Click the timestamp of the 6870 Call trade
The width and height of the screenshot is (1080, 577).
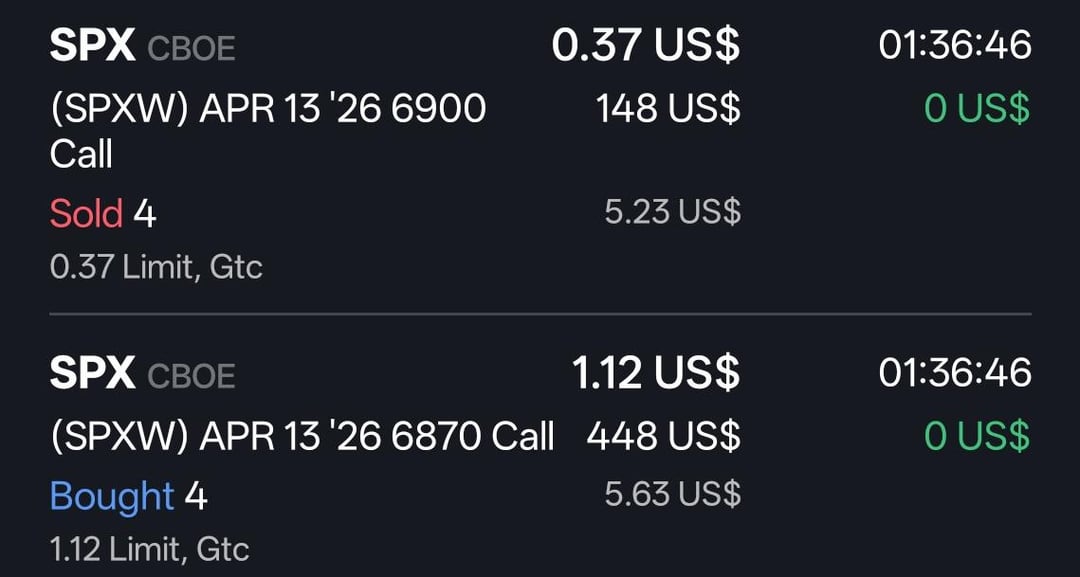click(x=954, y=374)
